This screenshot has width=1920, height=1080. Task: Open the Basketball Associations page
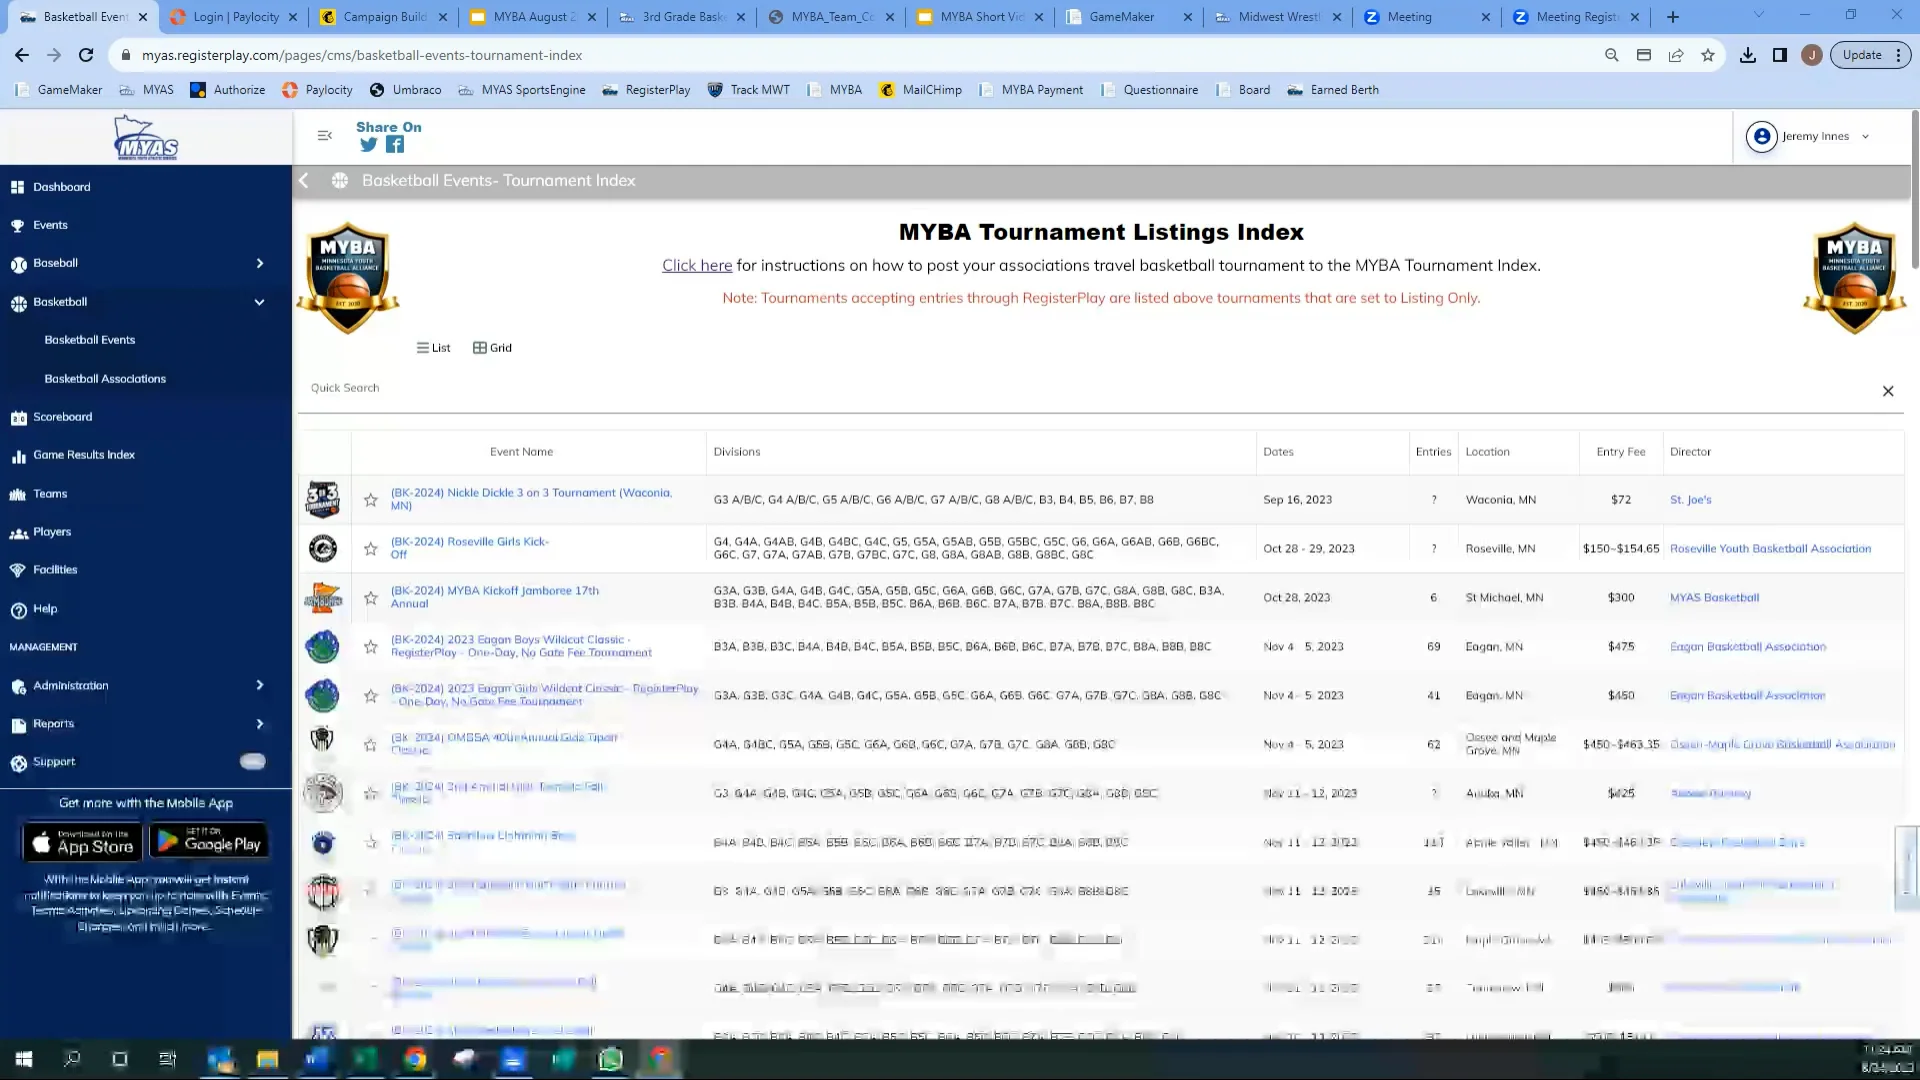point(104,378)
